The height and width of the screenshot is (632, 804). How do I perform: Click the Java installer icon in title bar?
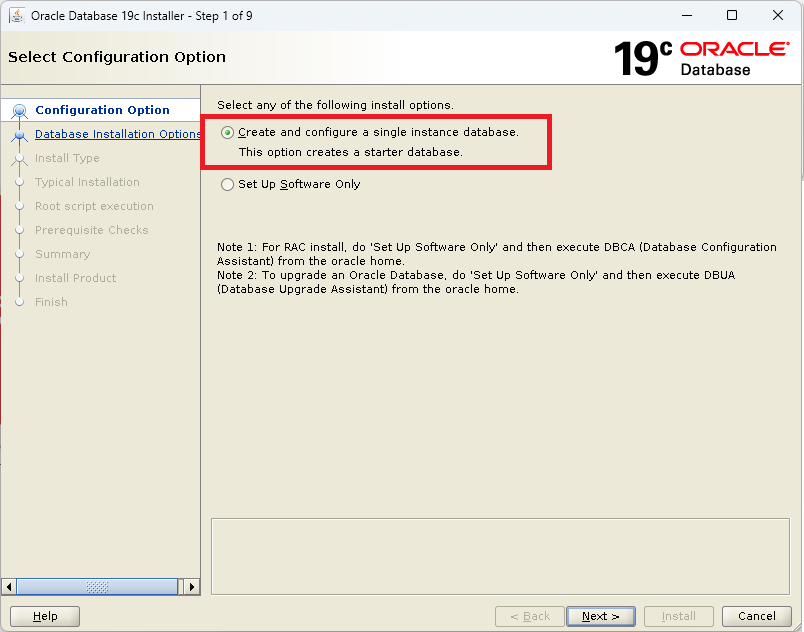coord(17,16)
